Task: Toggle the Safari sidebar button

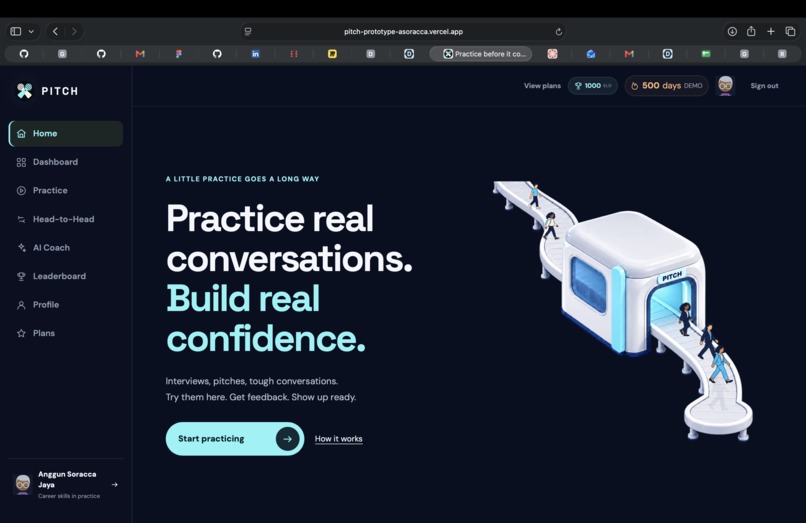Action: click(x=16, y=31)
